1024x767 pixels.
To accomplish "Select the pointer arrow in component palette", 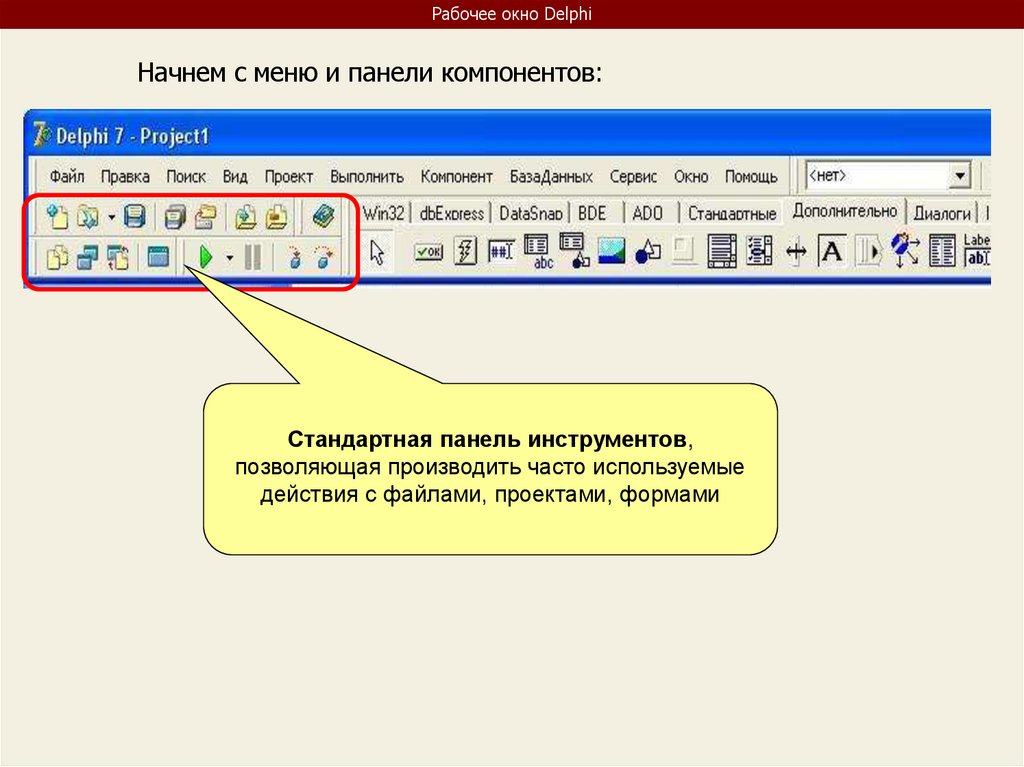I will 377,253.
